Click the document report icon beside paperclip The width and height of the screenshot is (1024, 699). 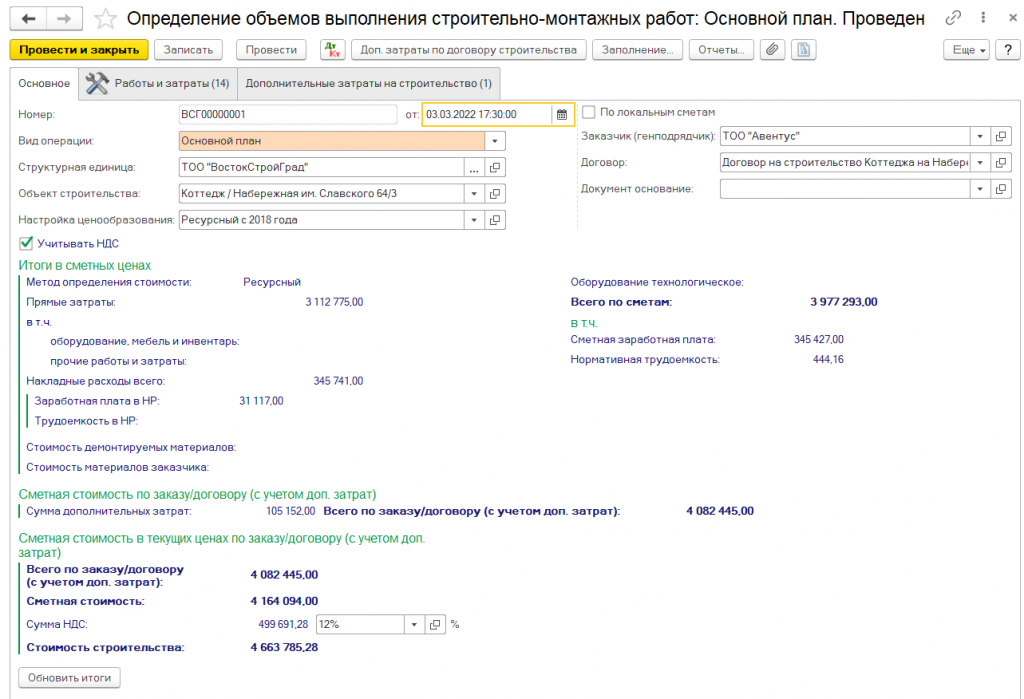(x=803, y=50)
